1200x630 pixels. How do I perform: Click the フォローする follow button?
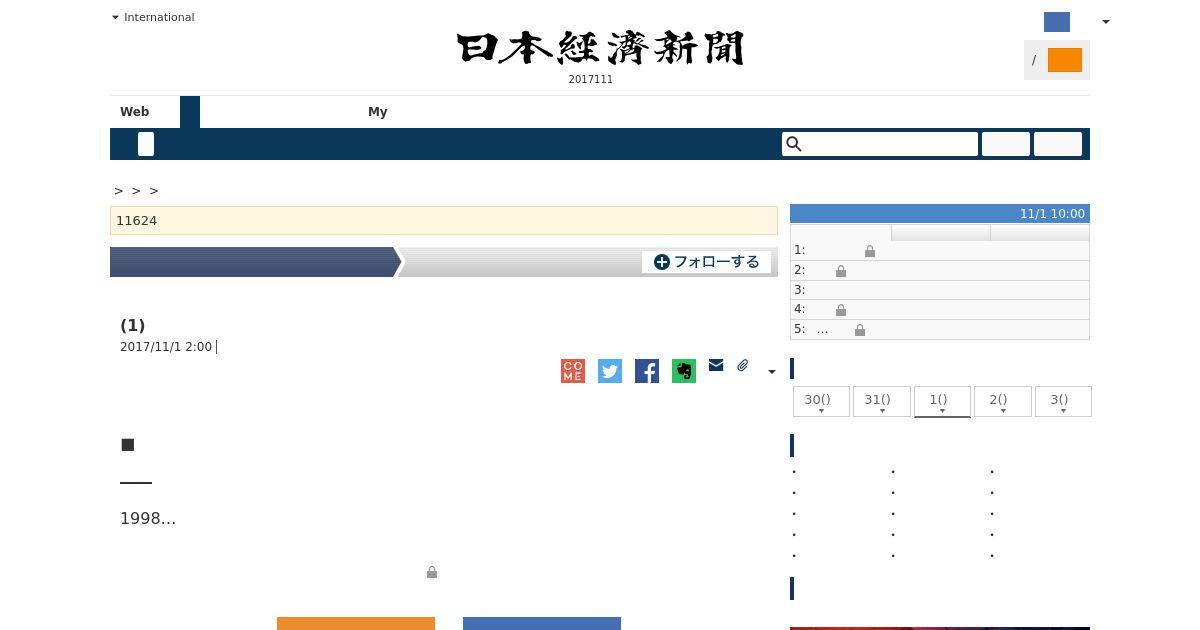(707, 262)
